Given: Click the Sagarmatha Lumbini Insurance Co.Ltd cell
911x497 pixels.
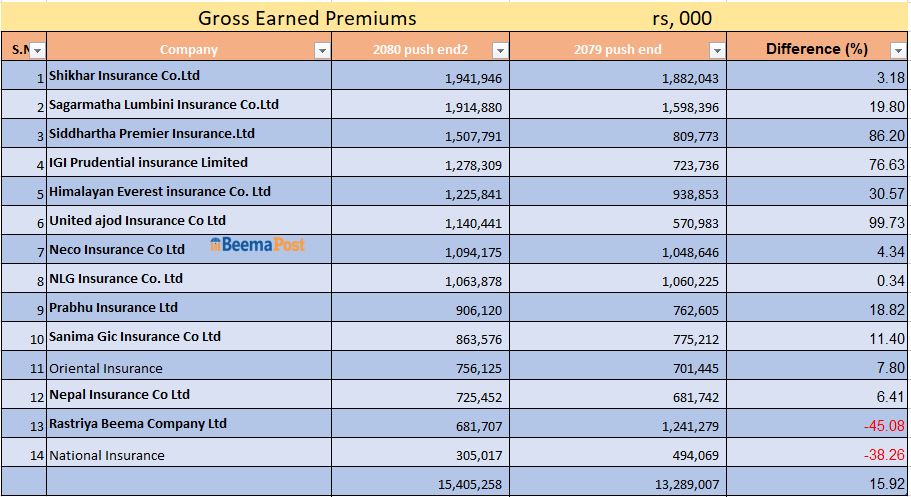Looking at the screenshot, I should pyautogui.click(x=188, y=105).
